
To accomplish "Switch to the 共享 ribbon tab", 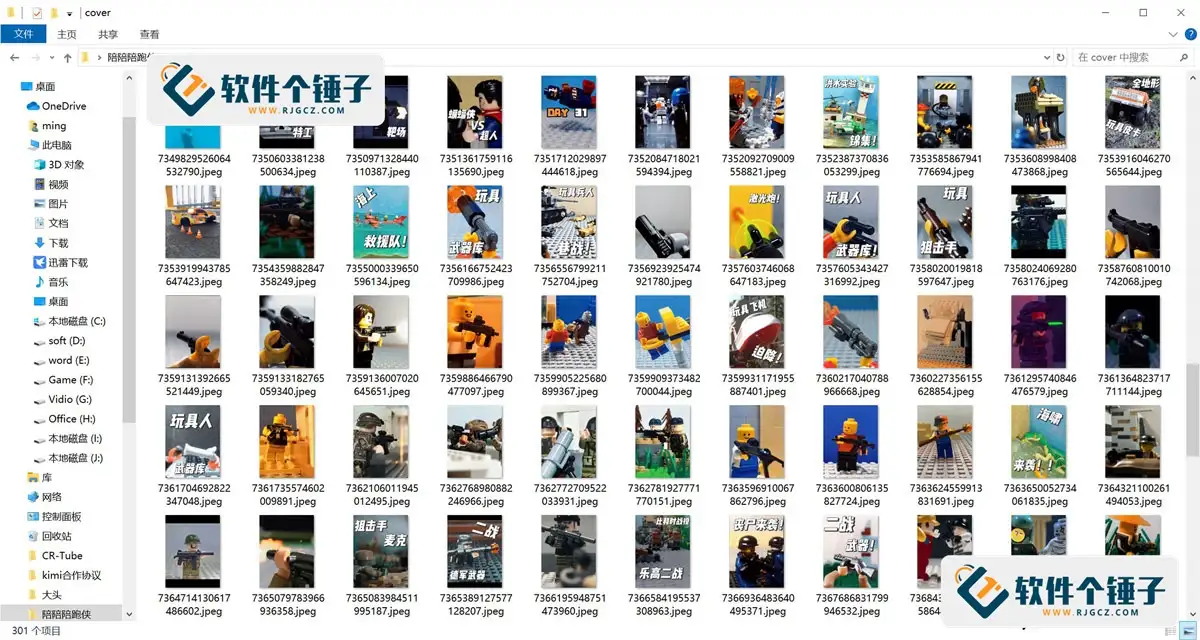I will (x=108, y=34).
